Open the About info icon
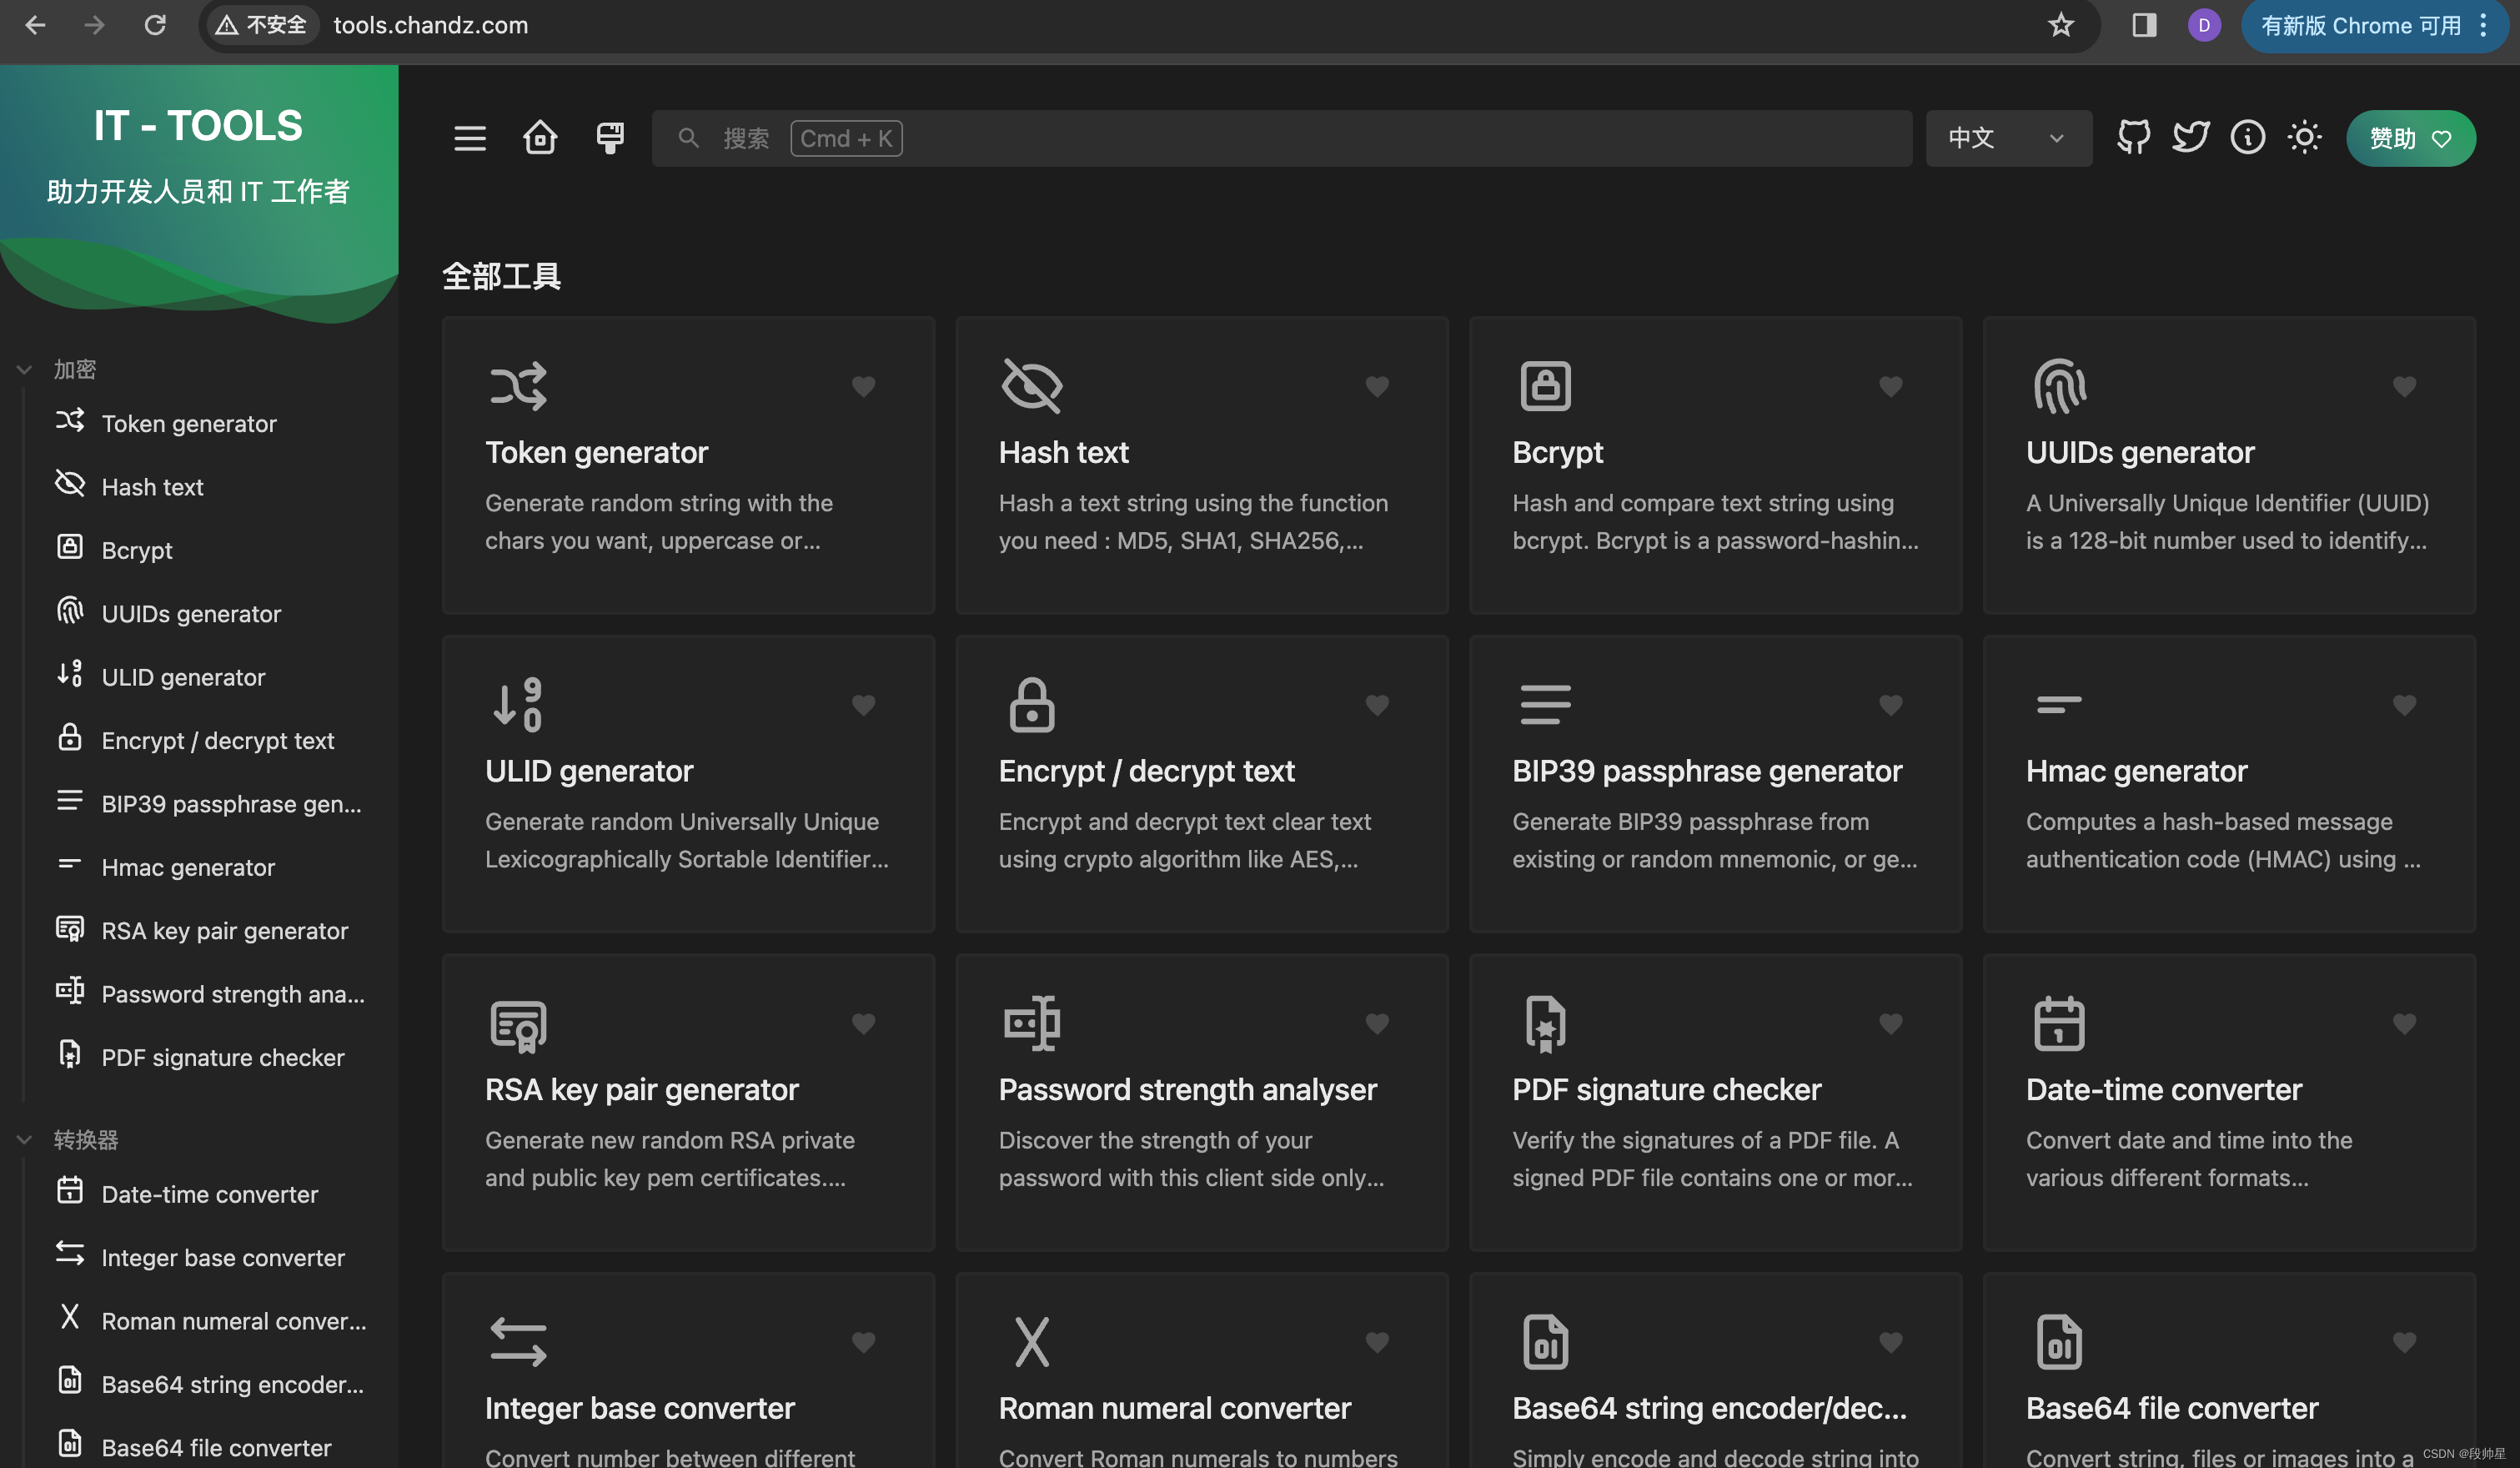Screen dimensions: 2520x1468 (x=2248, y=137)
